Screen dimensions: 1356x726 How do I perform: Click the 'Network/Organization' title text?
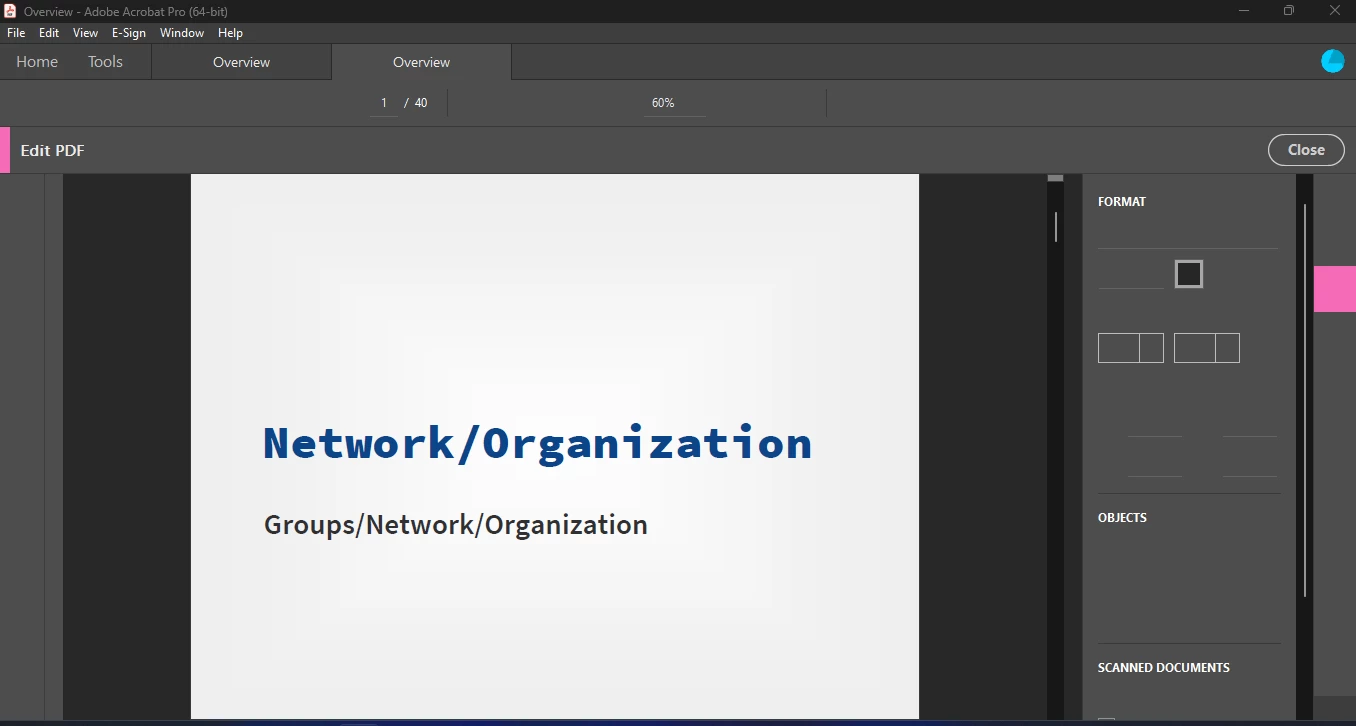(x=538, y=443)
